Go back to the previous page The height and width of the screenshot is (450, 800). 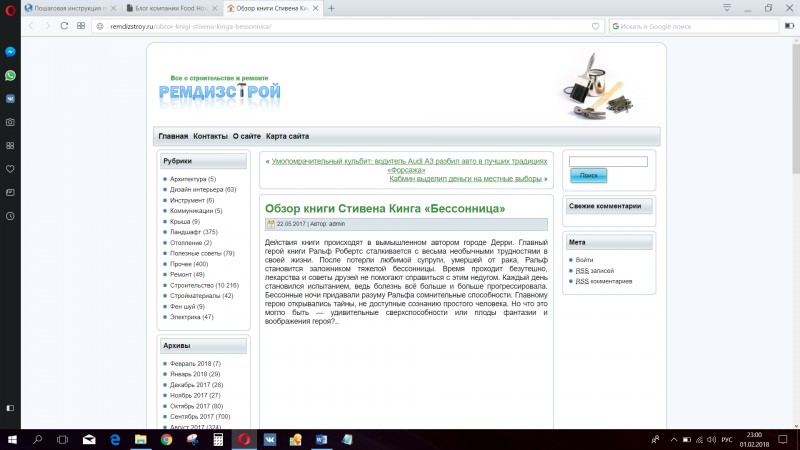point(31,26)
